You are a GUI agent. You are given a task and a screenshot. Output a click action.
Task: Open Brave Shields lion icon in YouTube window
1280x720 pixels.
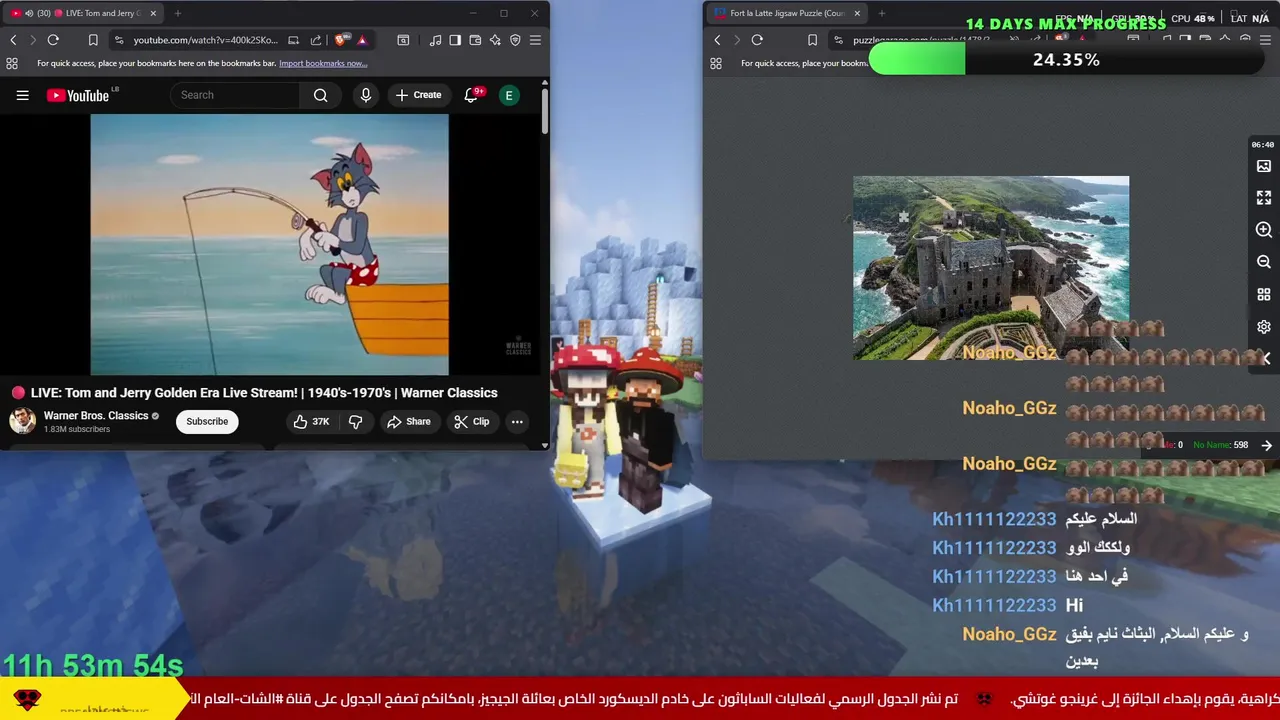point(342,40)
